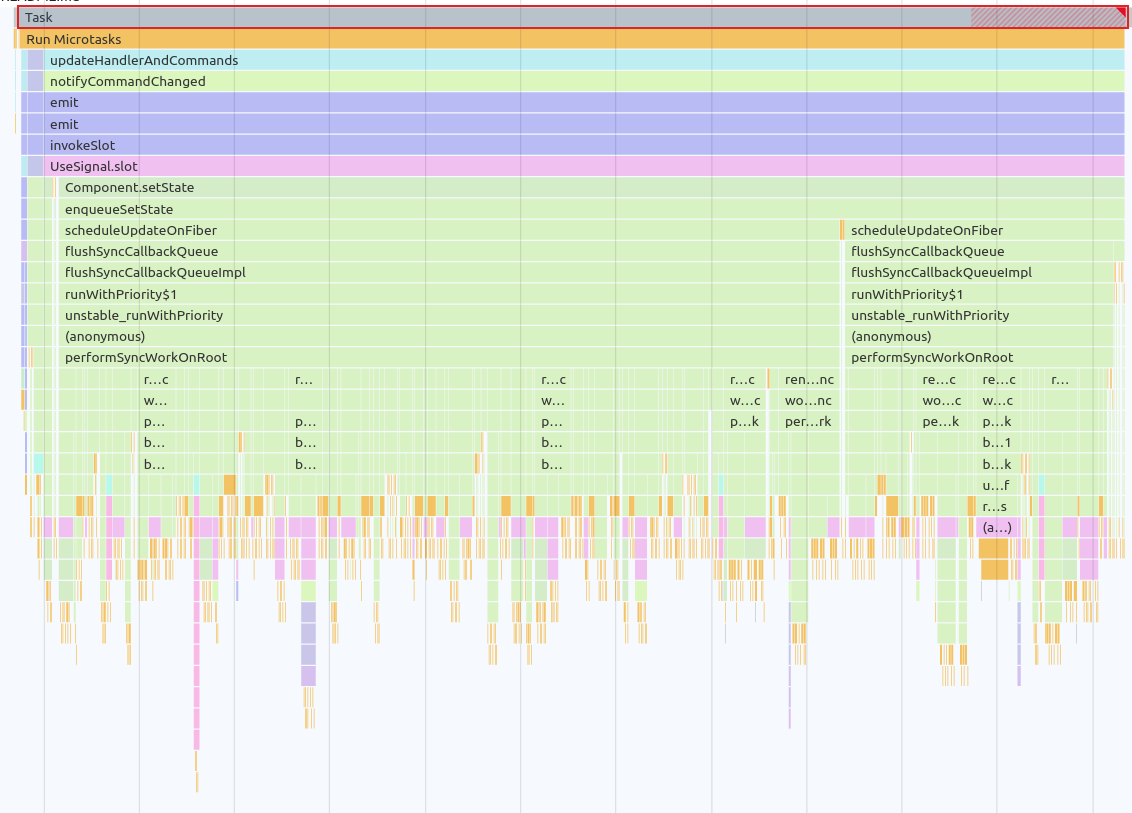Select the updateHandlerAndCommands frame

(143, 60)
